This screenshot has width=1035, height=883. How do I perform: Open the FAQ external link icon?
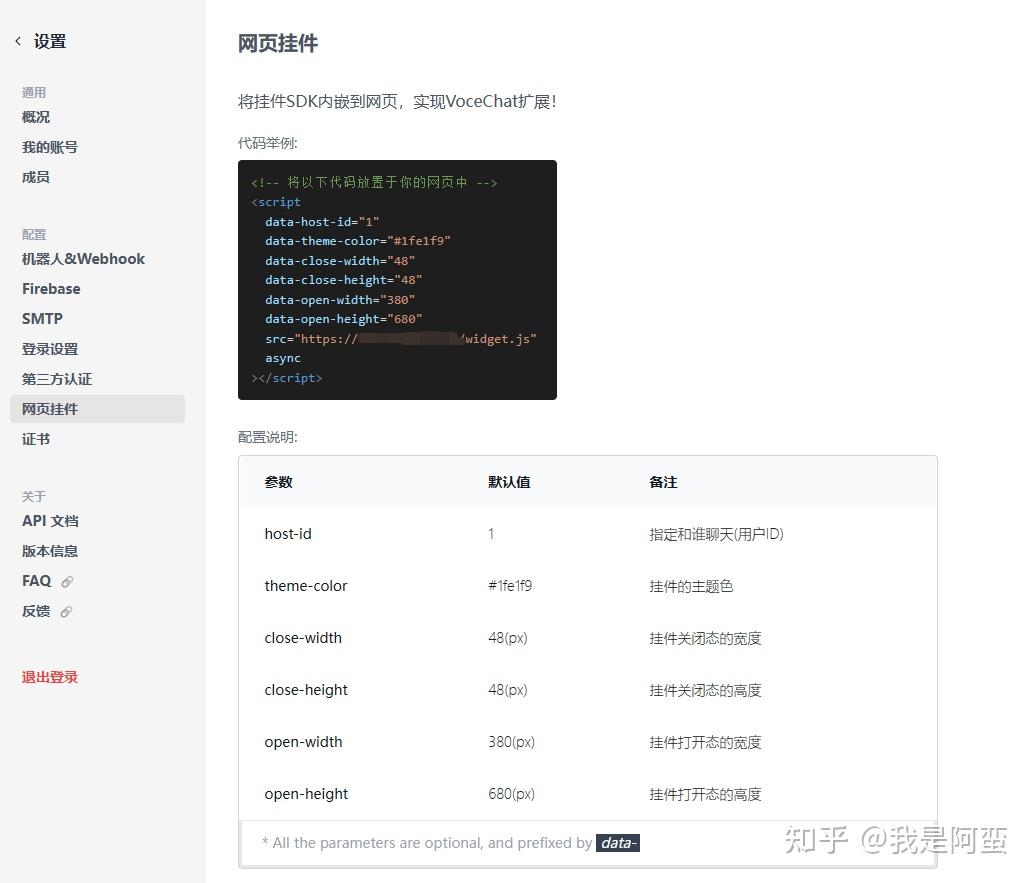(68, 581)
